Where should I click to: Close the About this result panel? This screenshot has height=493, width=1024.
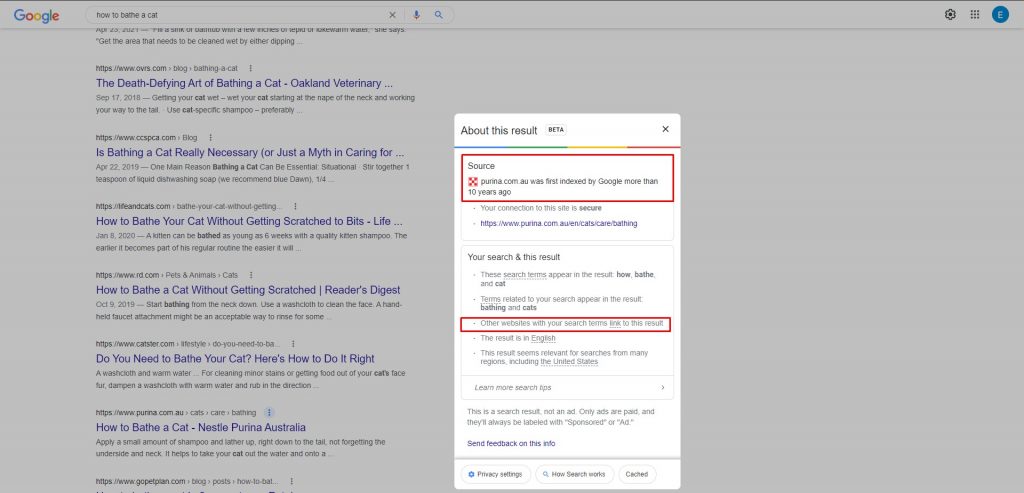(x=665, y=129)
